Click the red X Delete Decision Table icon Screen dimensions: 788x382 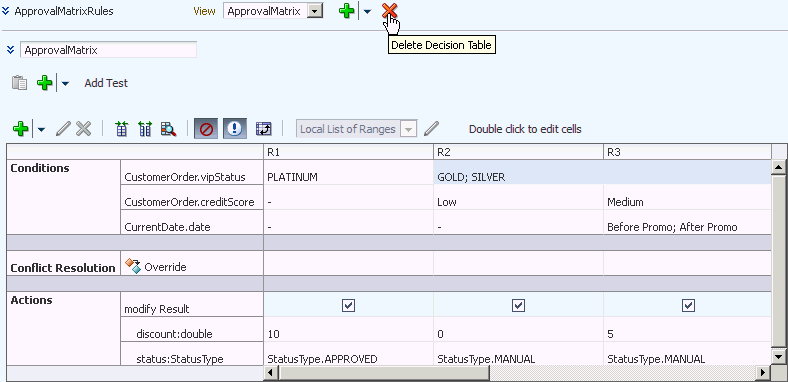click(389, 11)
